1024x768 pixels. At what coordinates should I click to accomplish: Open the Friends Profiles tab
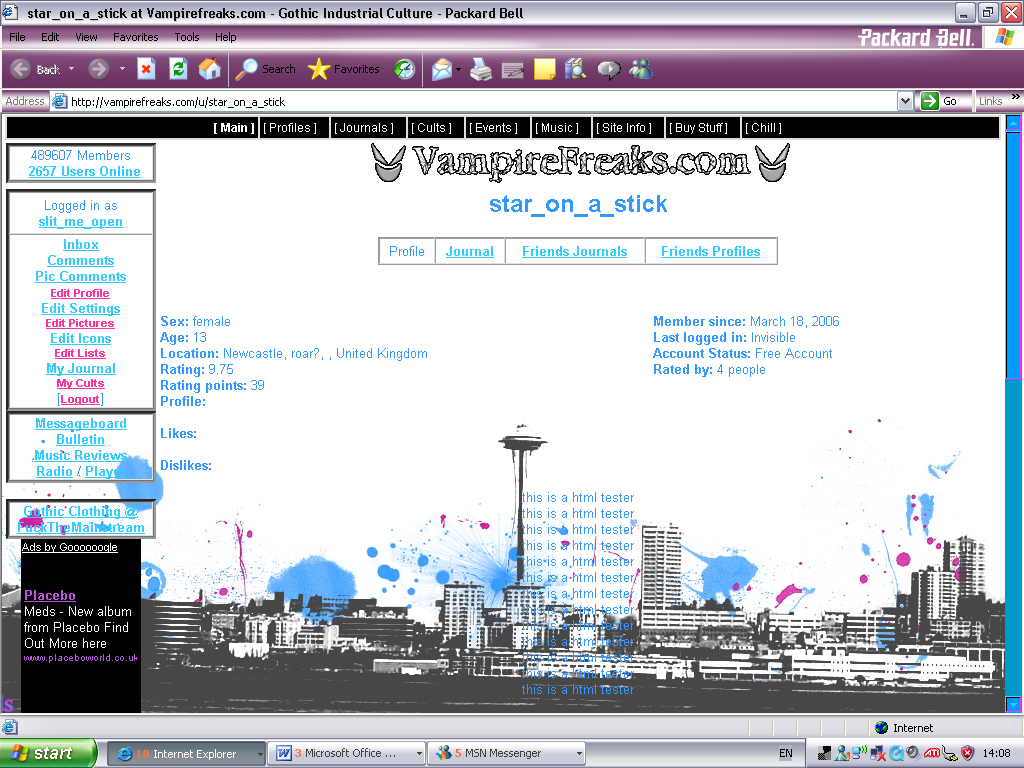point(711,251)
